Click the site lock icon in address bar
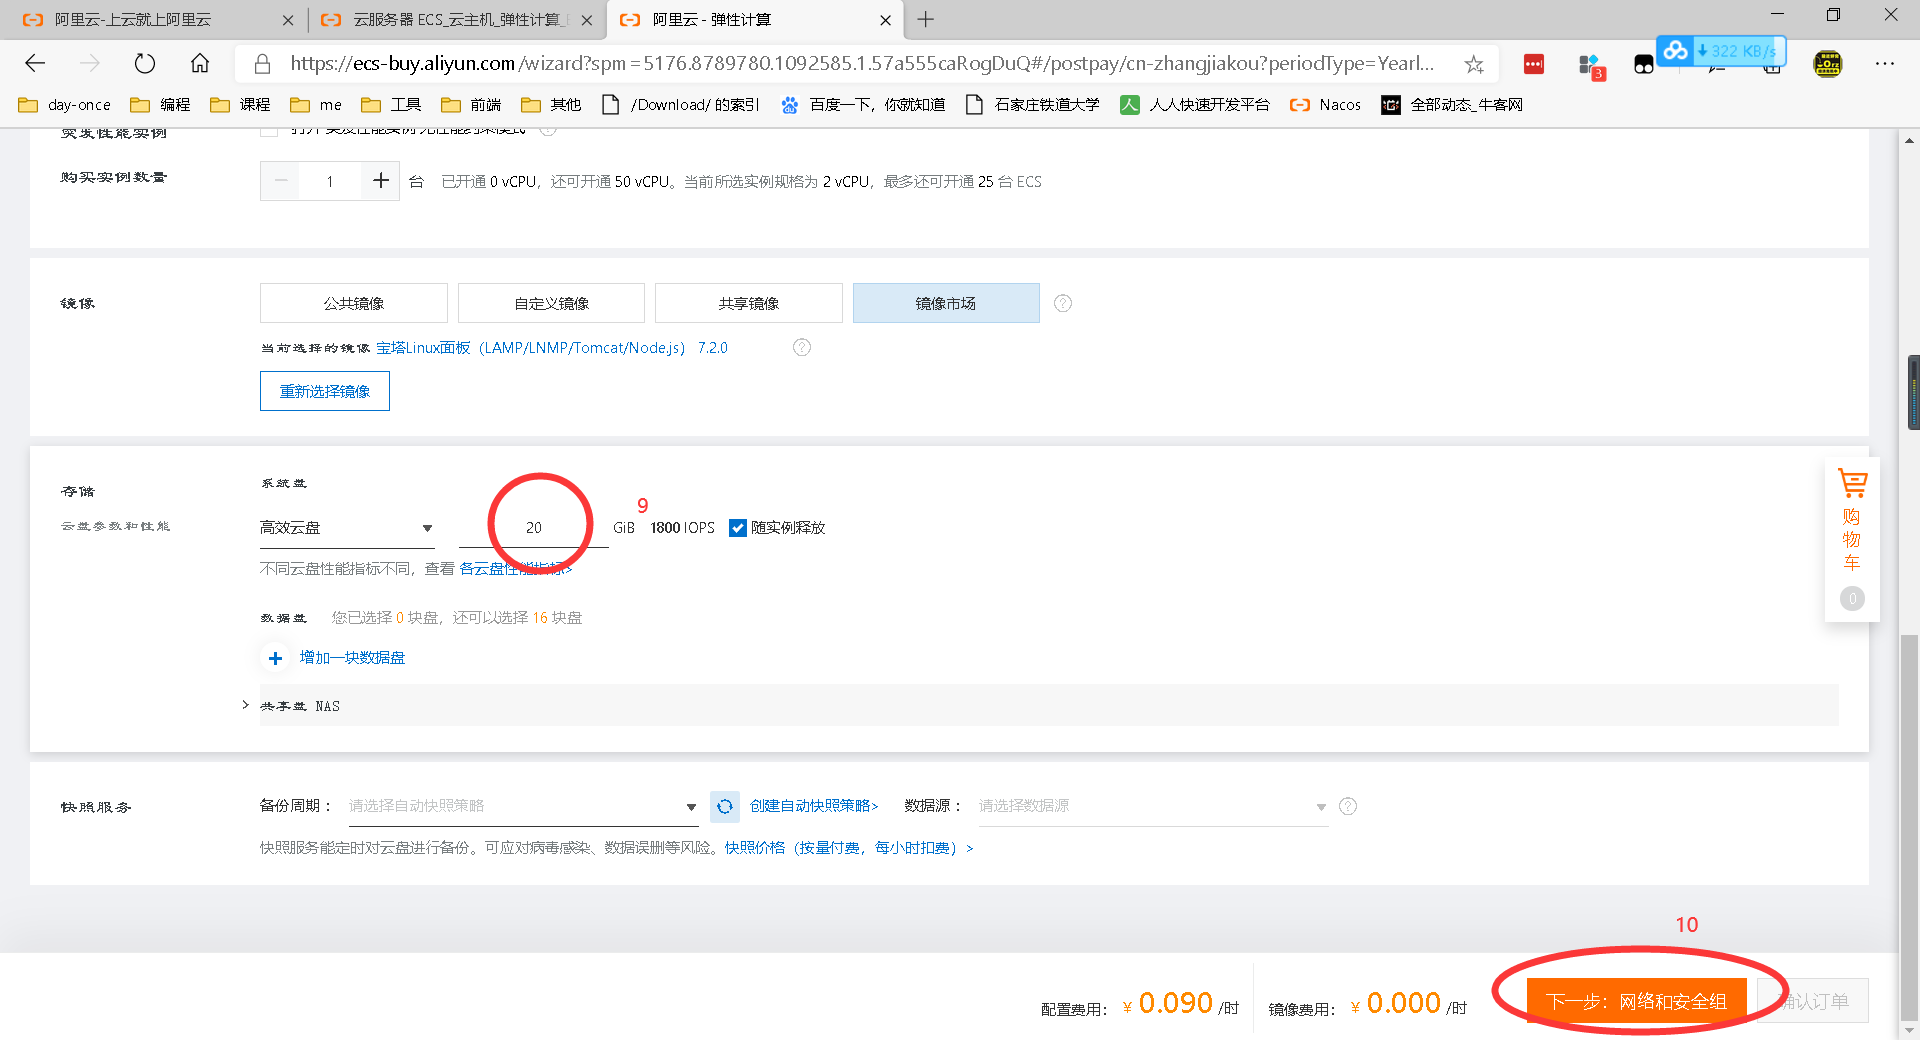The height and width of the screenshot is (1040, 1920). pos(262,64)
